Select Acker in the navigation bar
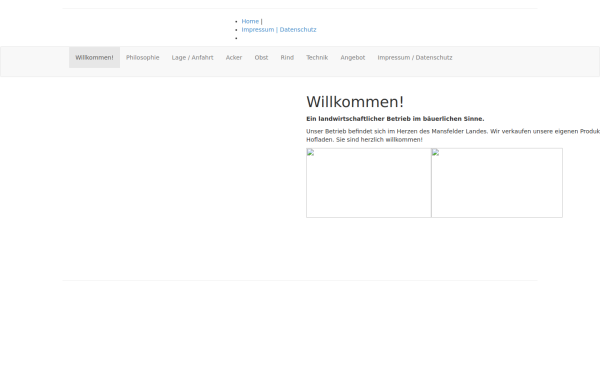Viewport: 600px width, 375px height. click(x=234, y=58)
